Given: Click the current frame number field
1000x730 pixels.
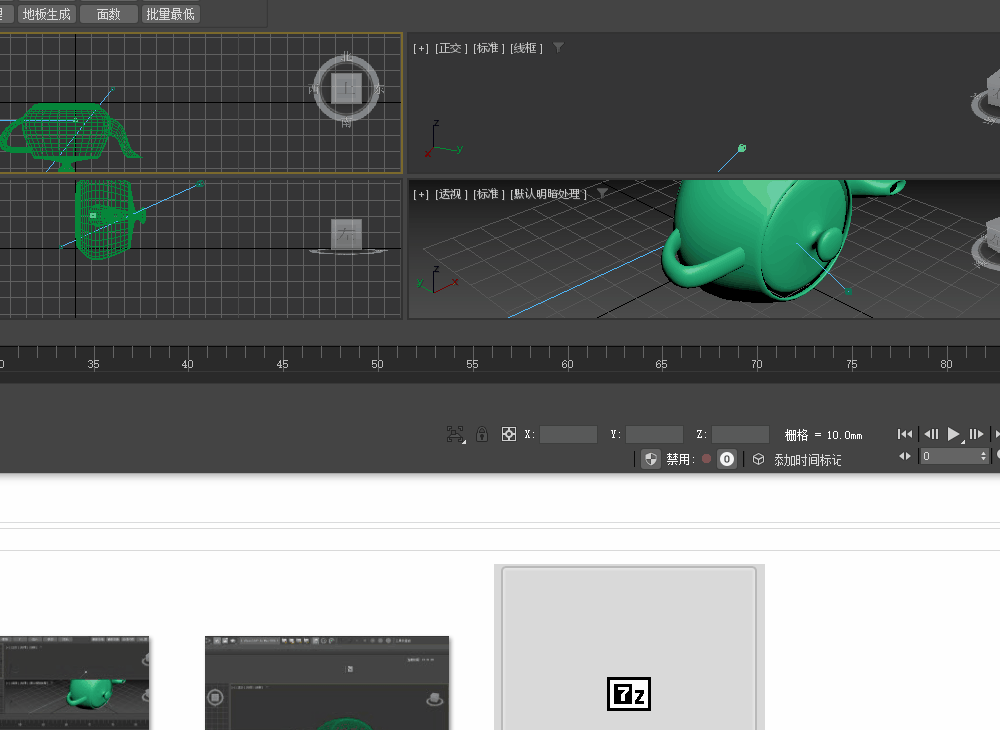Looking at the screenshot, I should 950,456.
